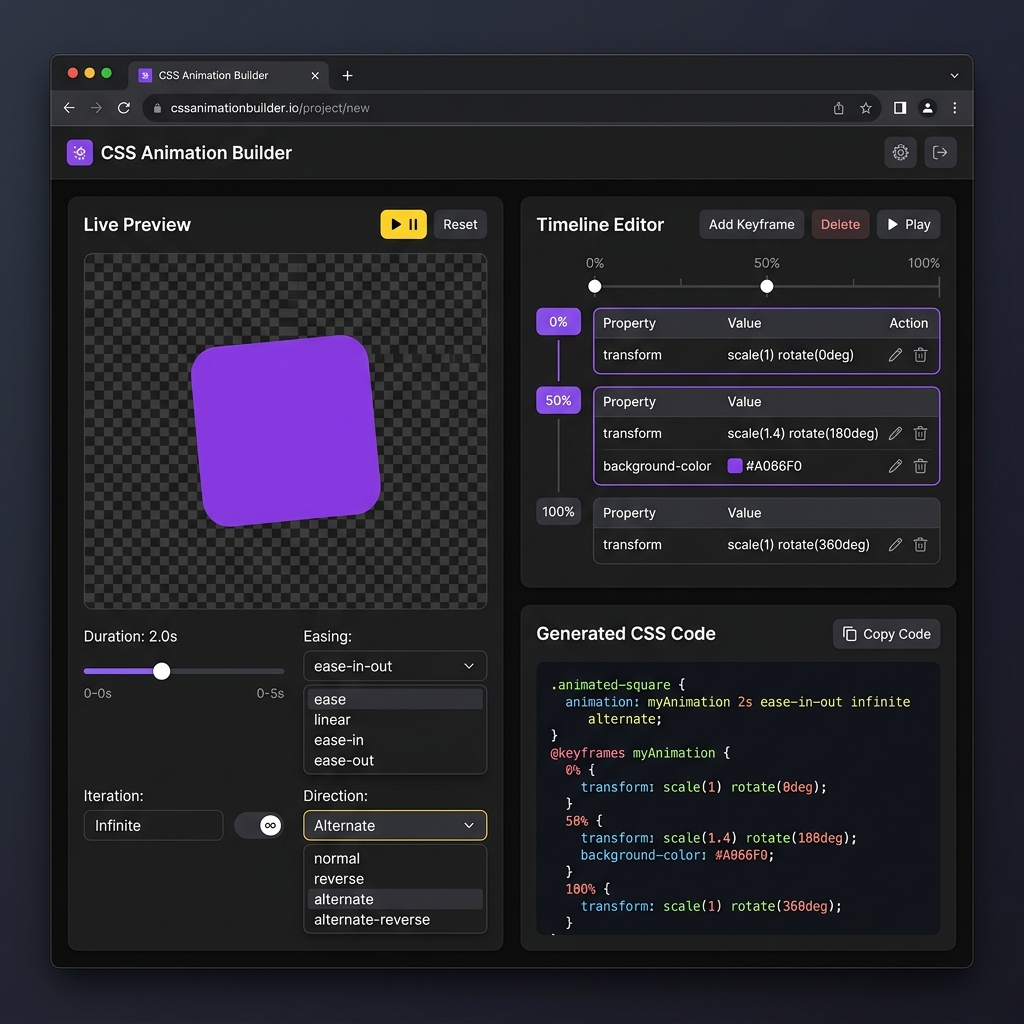The height and width of the screenshot is (1024, 1024).
Task: Select the 0% keyframe badge
Action: click(x=558, y=321)
